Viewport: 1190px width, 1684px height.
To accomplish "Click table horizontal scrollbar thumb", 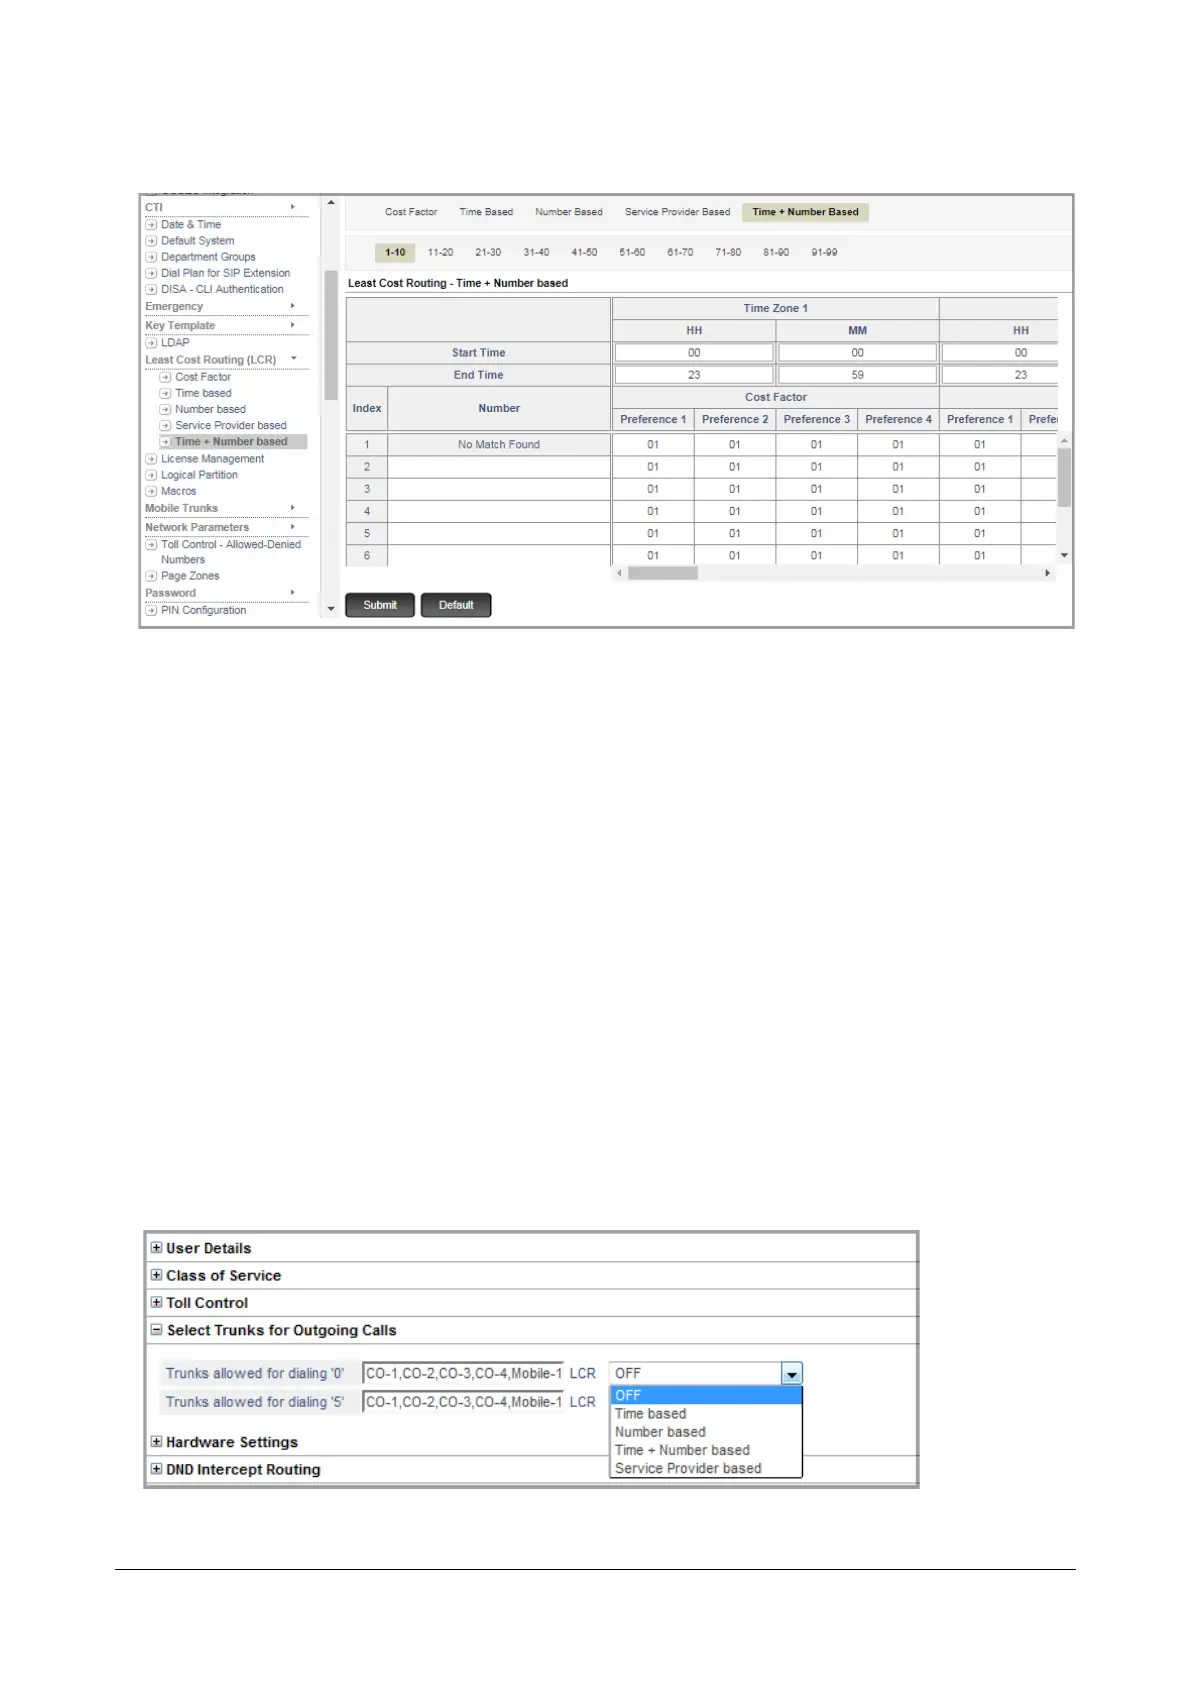I will coord(662,573).
